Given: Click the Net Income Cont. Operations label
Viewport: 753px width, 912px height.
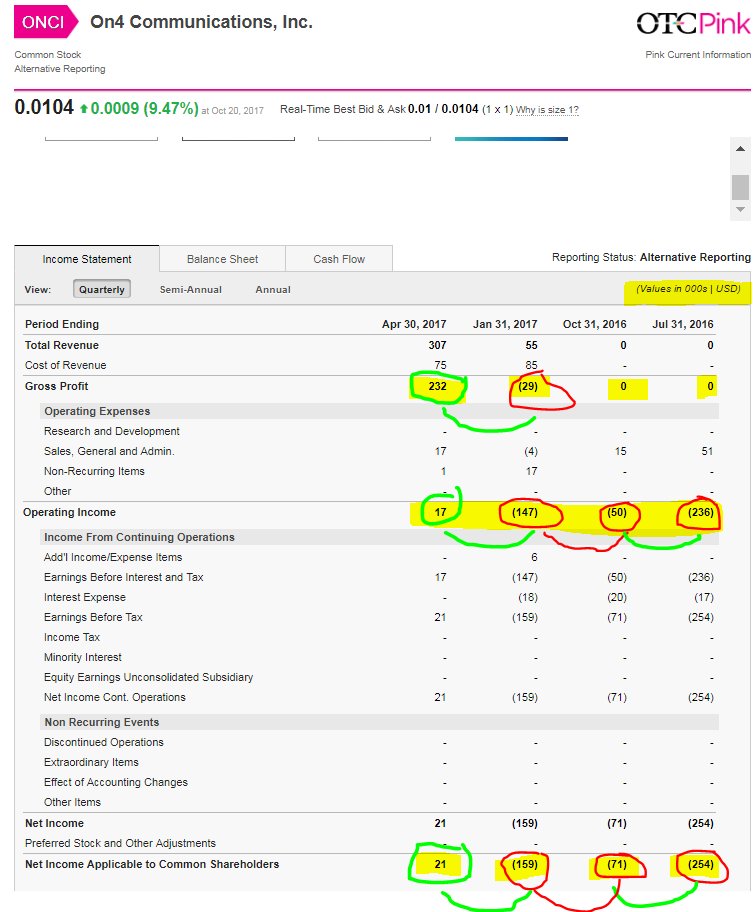Looking at the screenshot, I should coord(115,697).
